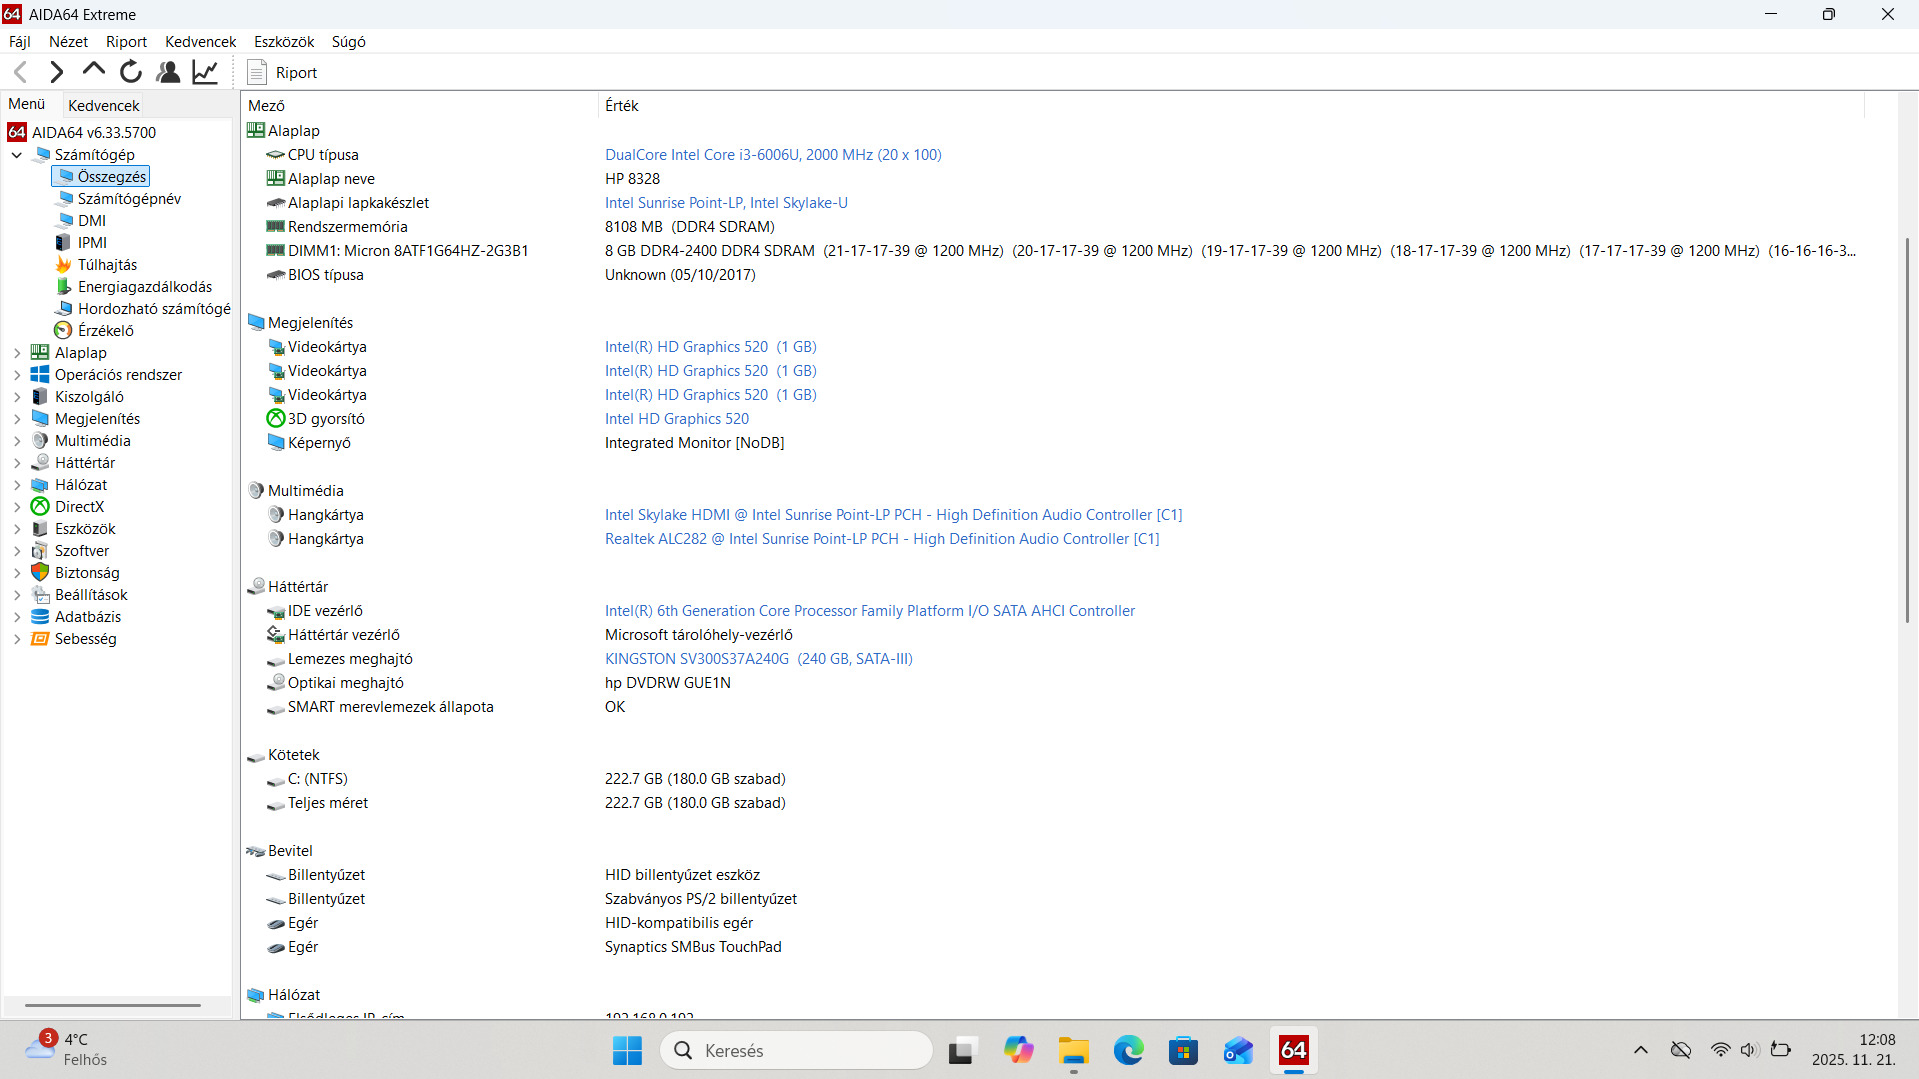Open the Intel Skylake HDMI audio link
The image size is (1919, 1079).
point(893,515)
